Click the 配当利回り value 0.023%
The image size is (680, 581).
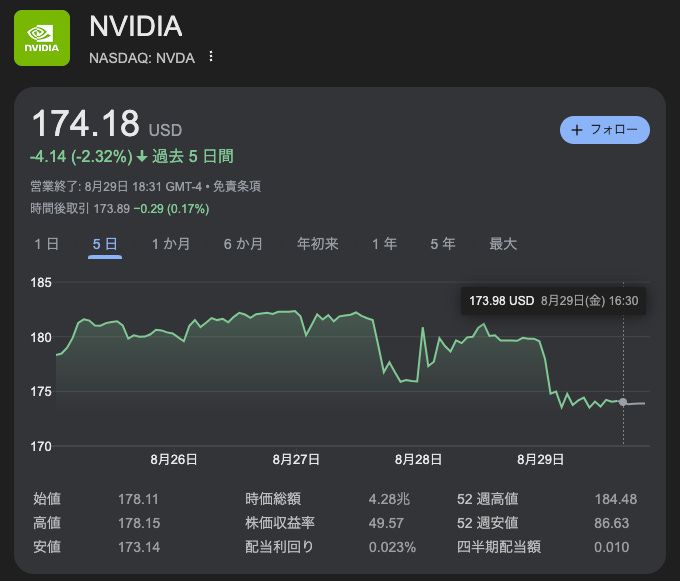point(392,547)
